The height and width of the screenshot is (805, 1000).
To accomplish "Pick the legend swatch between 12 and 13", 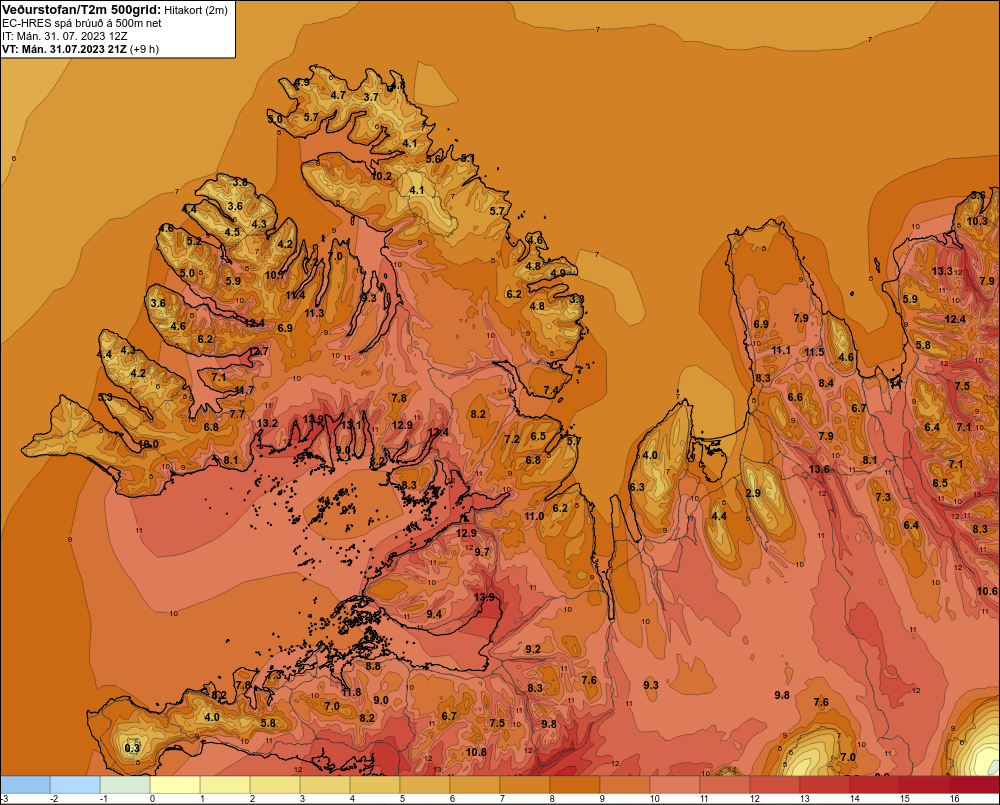I will click(x=775, y=785).
